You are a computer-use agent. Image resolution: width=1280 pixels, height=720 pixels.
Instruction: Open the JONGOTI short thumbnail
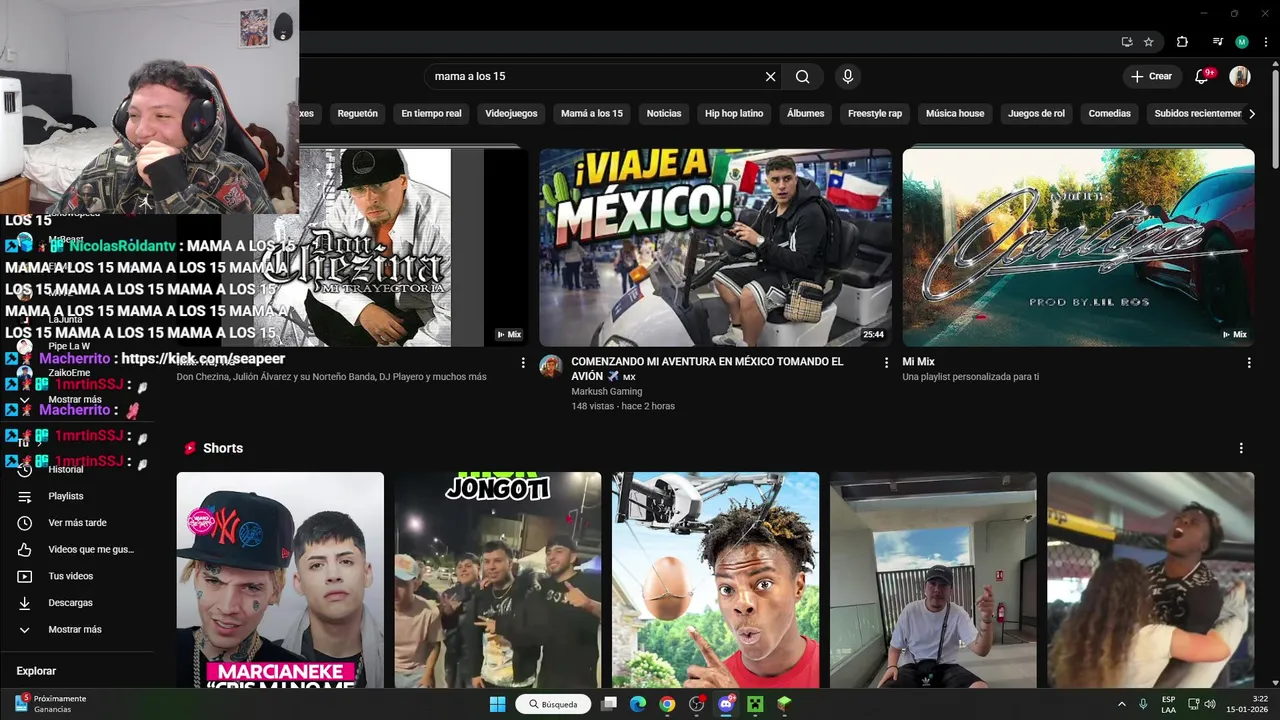coord(497,580)
